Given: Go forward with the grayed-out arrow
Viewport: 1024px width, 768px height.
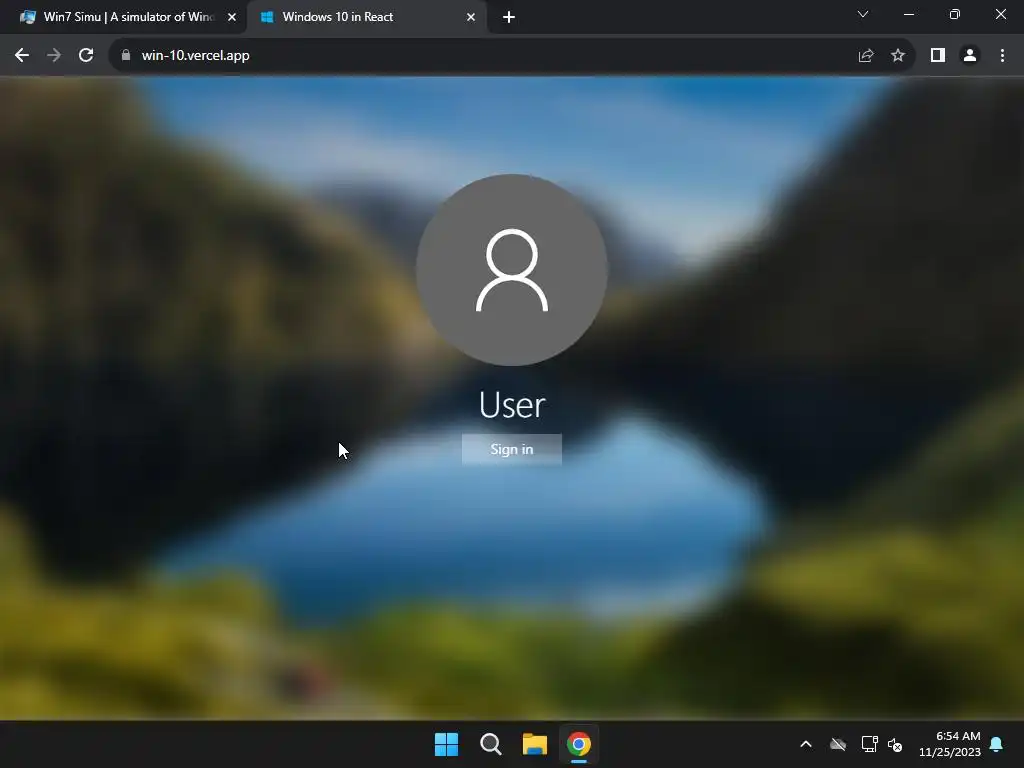Looking at the screenshot, I should coord(54,56).
